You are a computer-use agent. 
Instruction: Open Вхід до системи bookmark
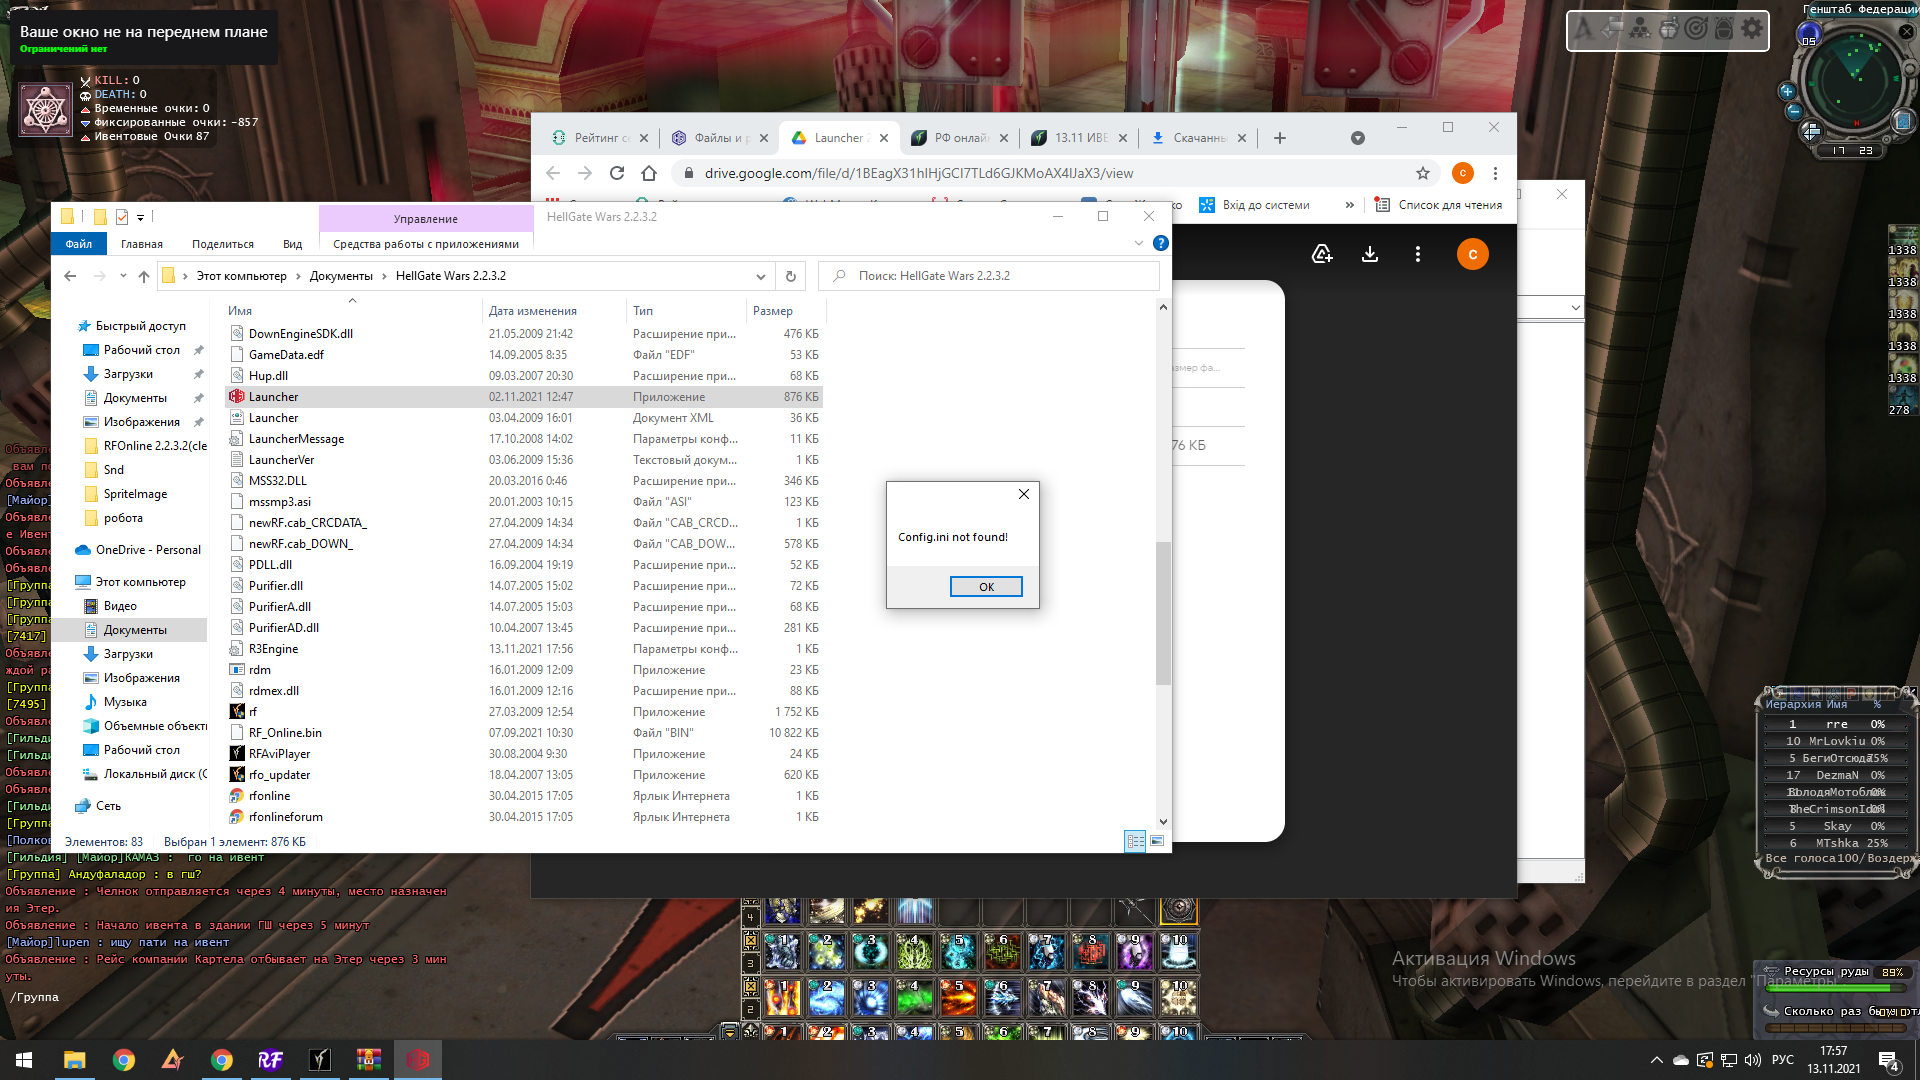[1254, 205]
